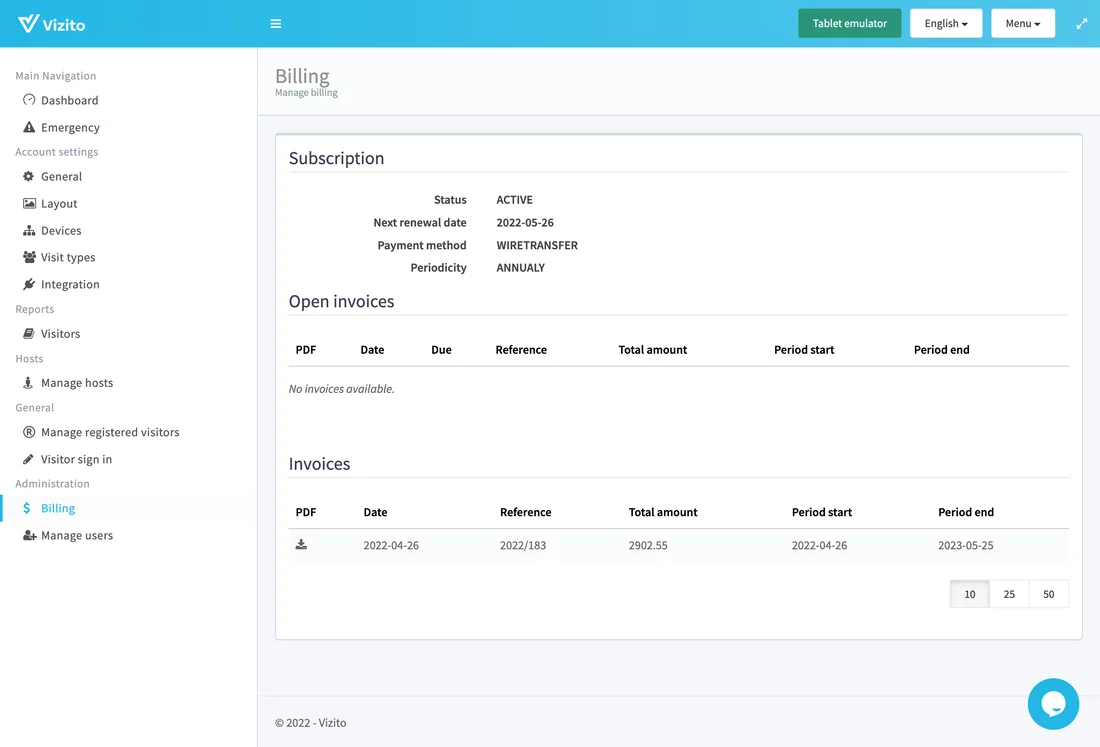The width and height of the screenshot is (1100, 747).
Task: Toggle fullscreen with the expand arrows
Action: 1081,23
